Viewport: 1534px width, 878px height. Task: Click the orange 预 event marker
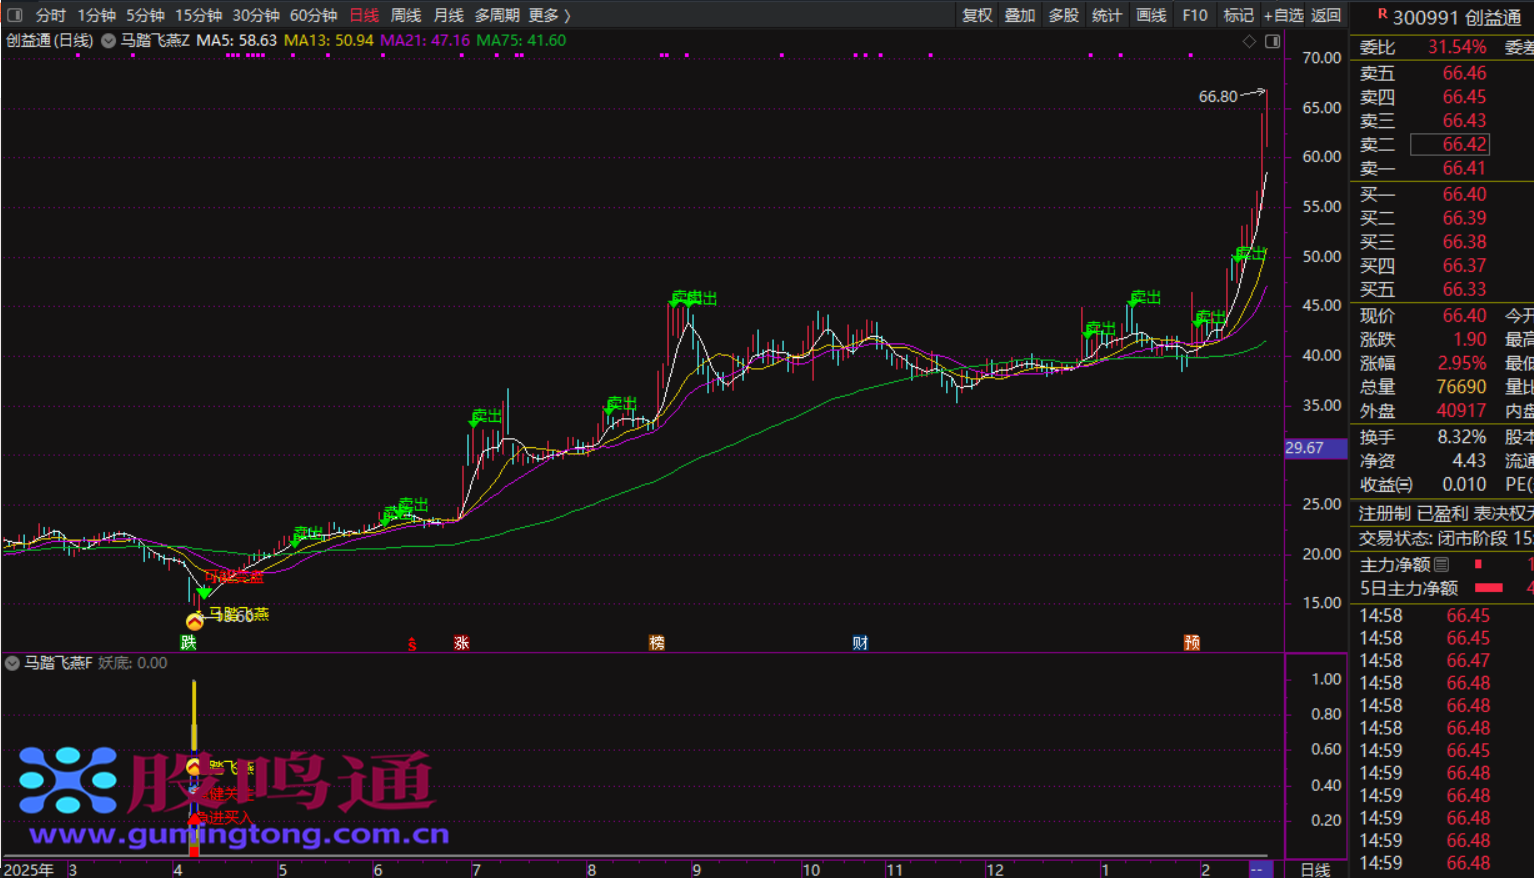click(1192, 642)
